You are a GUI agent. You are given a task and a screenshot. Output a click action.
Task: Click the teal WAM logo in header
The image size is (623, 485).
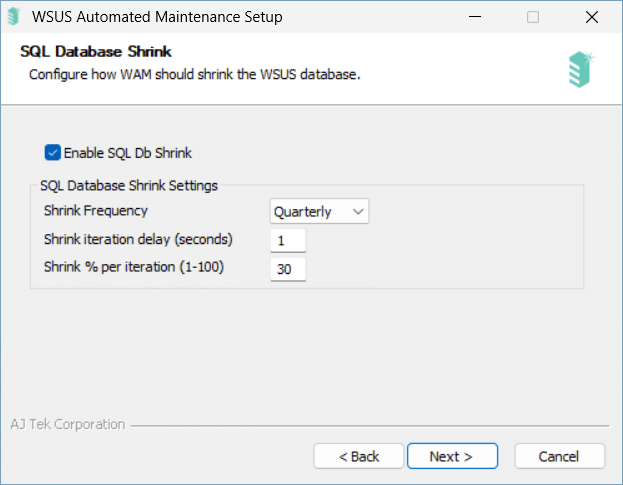click(581, 69)
